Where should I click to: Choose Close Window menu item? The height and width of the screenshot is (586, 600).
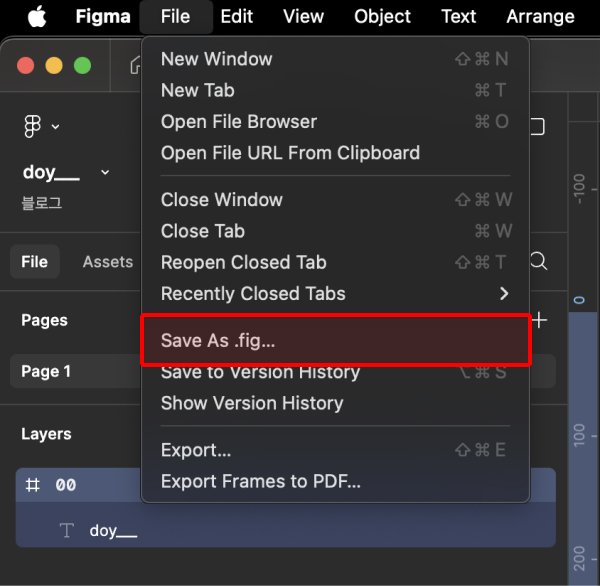point(336,200)
